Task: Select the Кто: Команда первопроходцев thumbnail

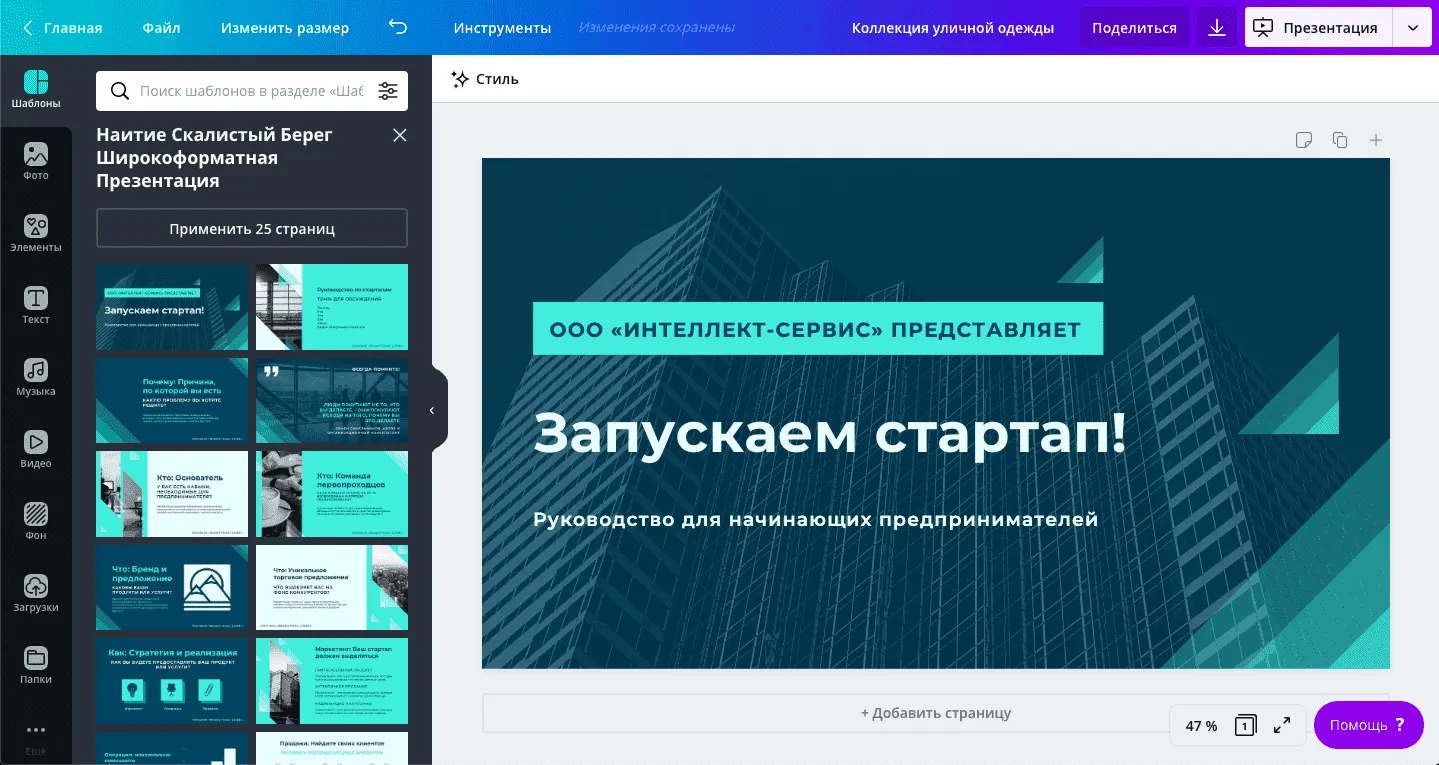Action: 332,494
